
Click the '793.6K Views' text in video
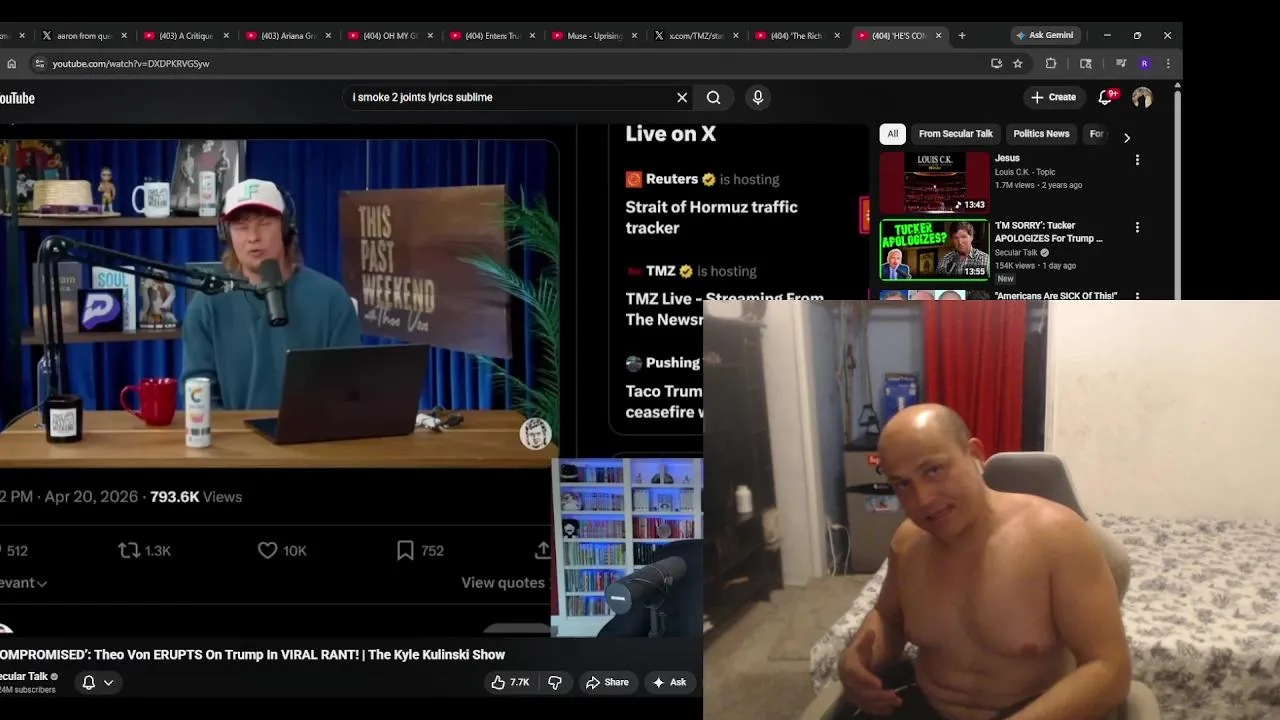click(x=196, y=497)
